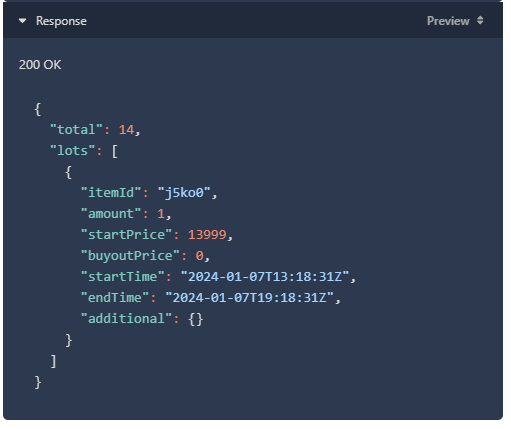Select the "j5ko0" item ID value
This screenshot has height=429, width=511.
coord(184,193)
